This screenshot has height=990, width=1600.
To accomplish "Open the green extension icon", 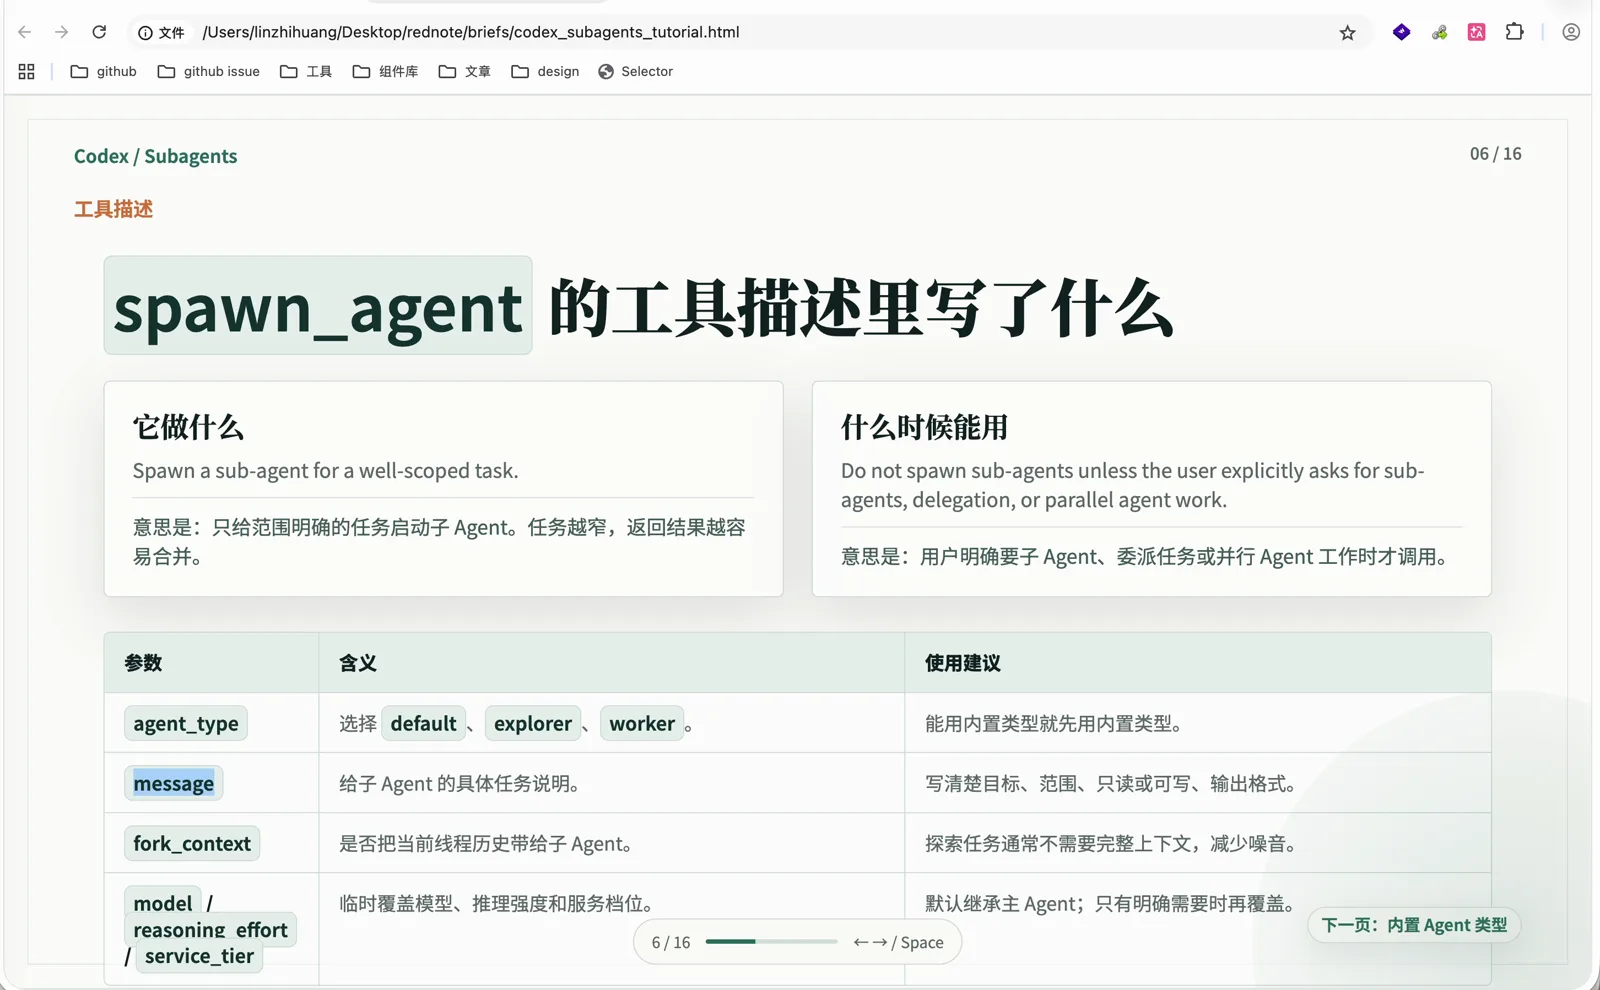I will pyautogui.click(x=1439, y=32).
